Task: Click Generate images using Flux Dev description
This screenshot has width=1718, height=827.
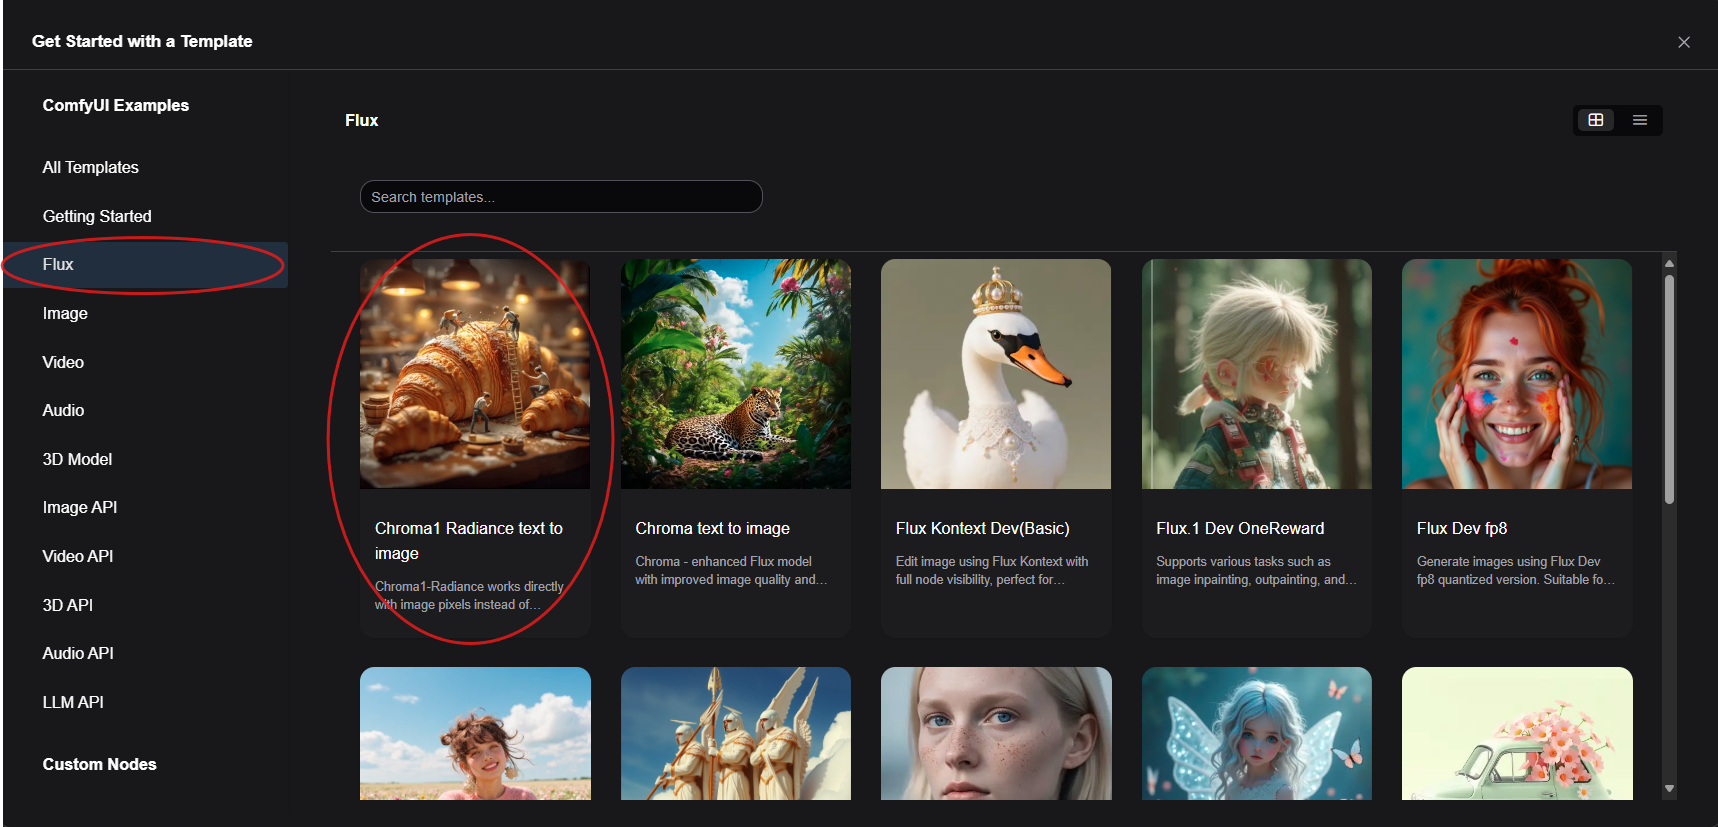Action: click(x=1515, y=570)
